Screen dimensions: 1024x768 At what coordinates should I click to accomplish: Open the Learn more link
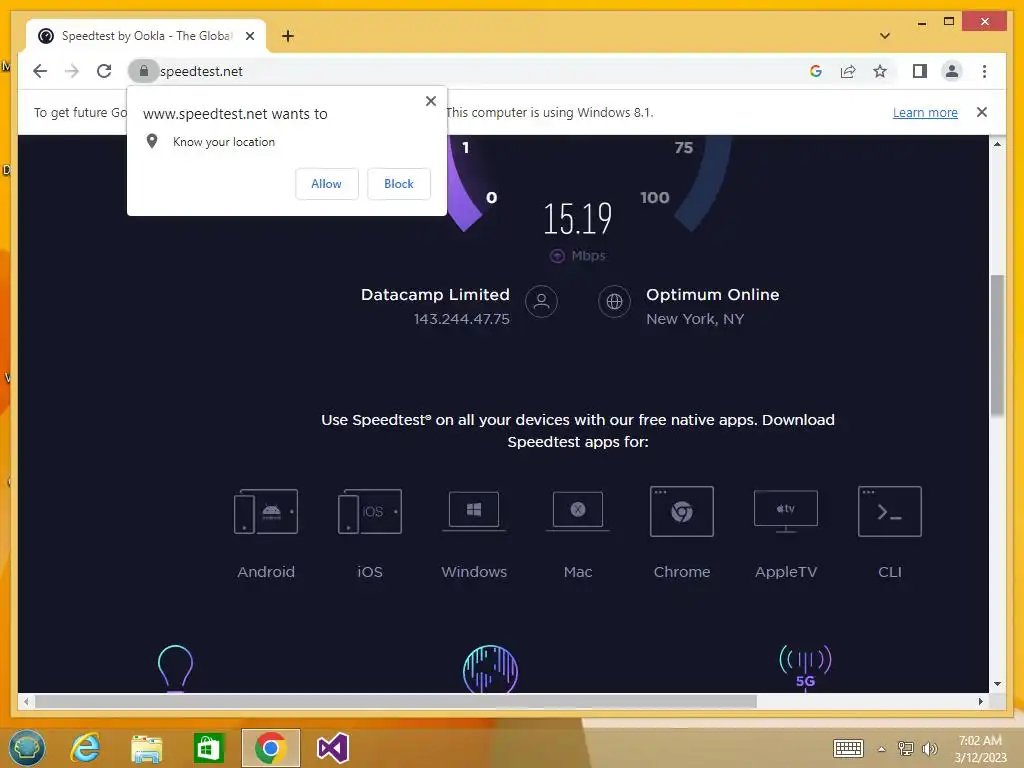pos(925,112)
